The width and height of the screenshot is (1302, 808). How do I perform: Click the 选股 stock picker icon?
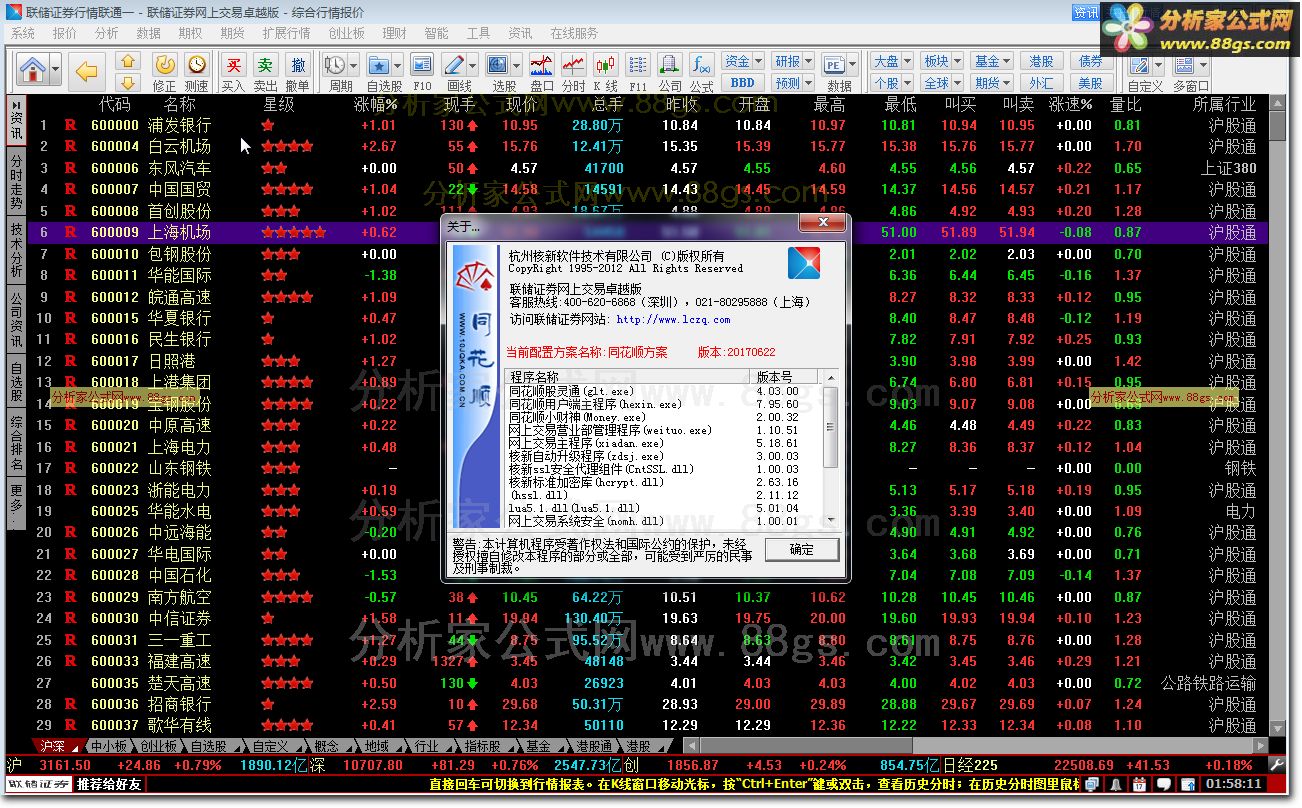click(499, 64)
